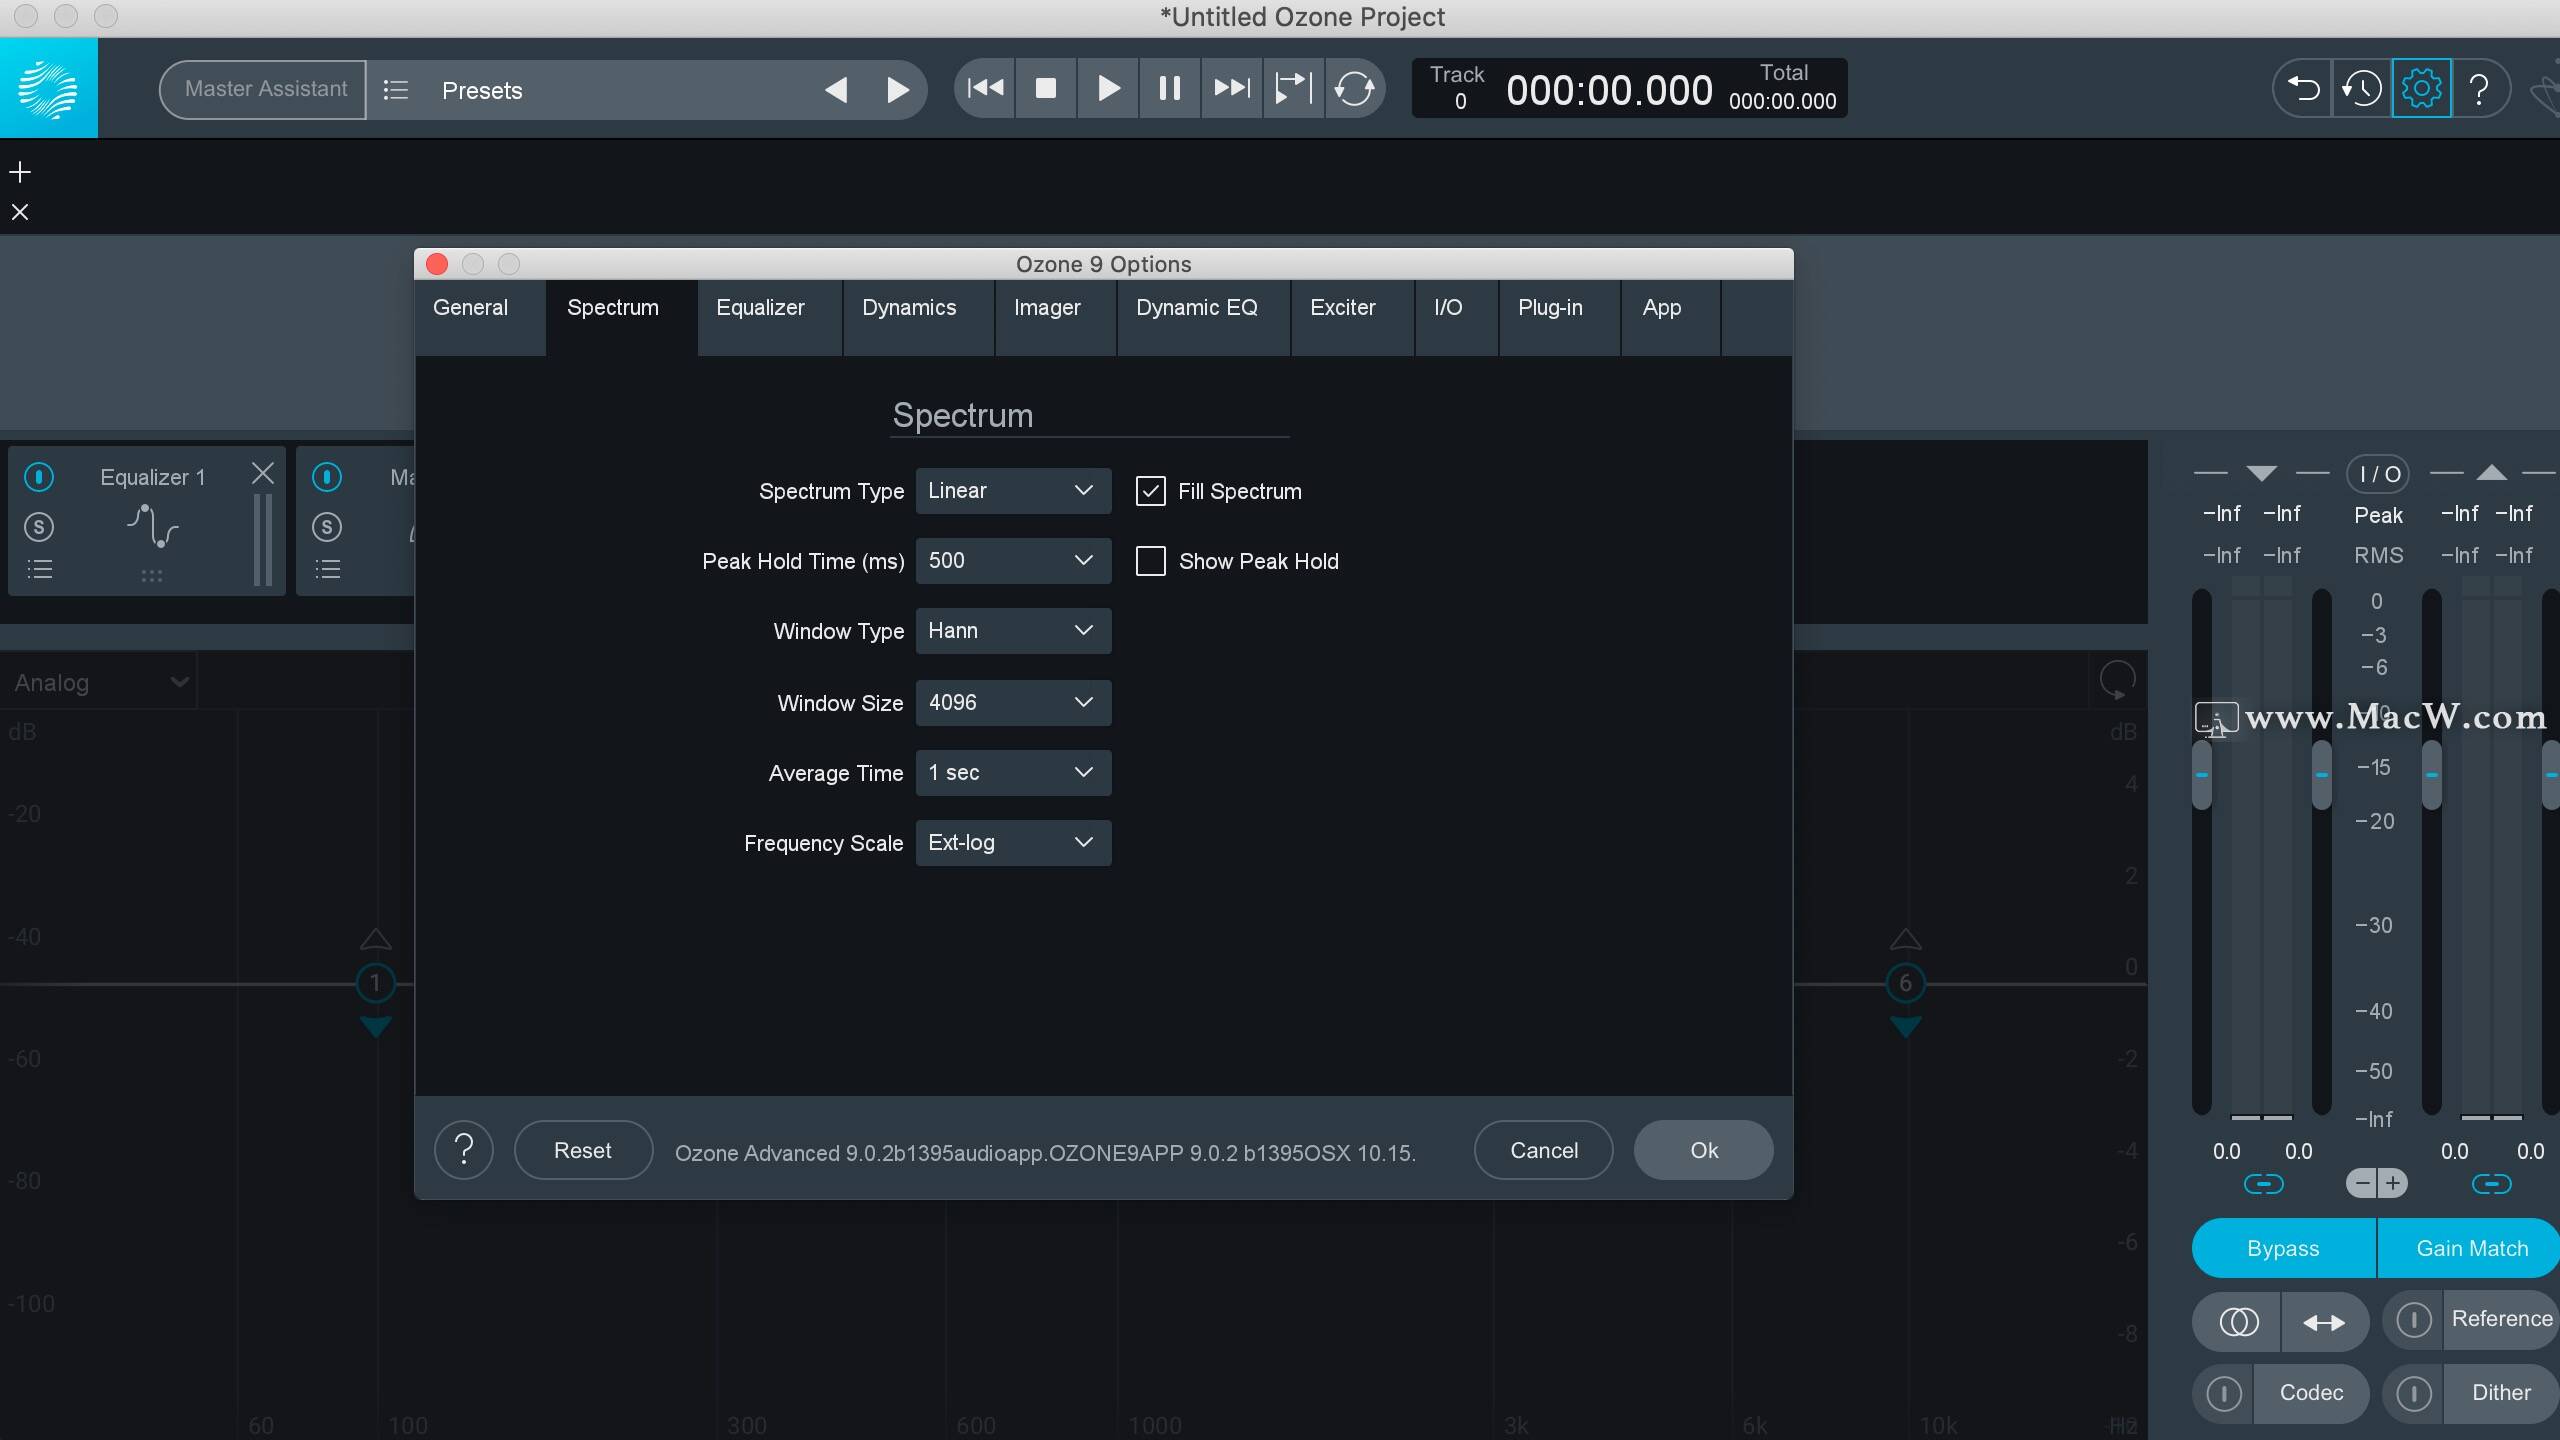Image resolution: width=2560 pixels, height=1440 pixels.
Task: Toggle the I/O meter mode button
Action: pos(2378,474)
